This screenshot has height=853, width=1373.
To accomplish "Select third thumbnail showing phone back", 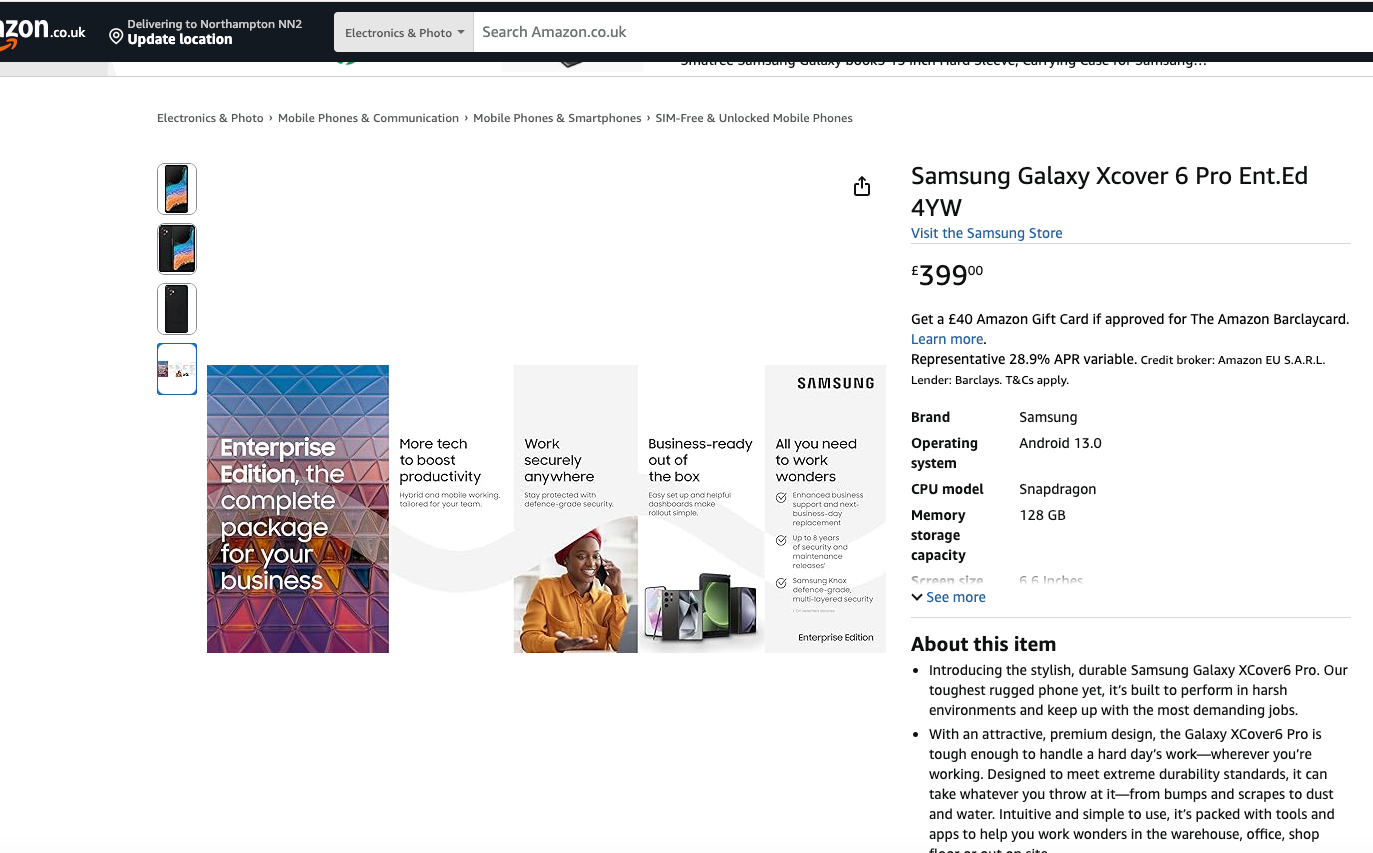I will 177,309.
